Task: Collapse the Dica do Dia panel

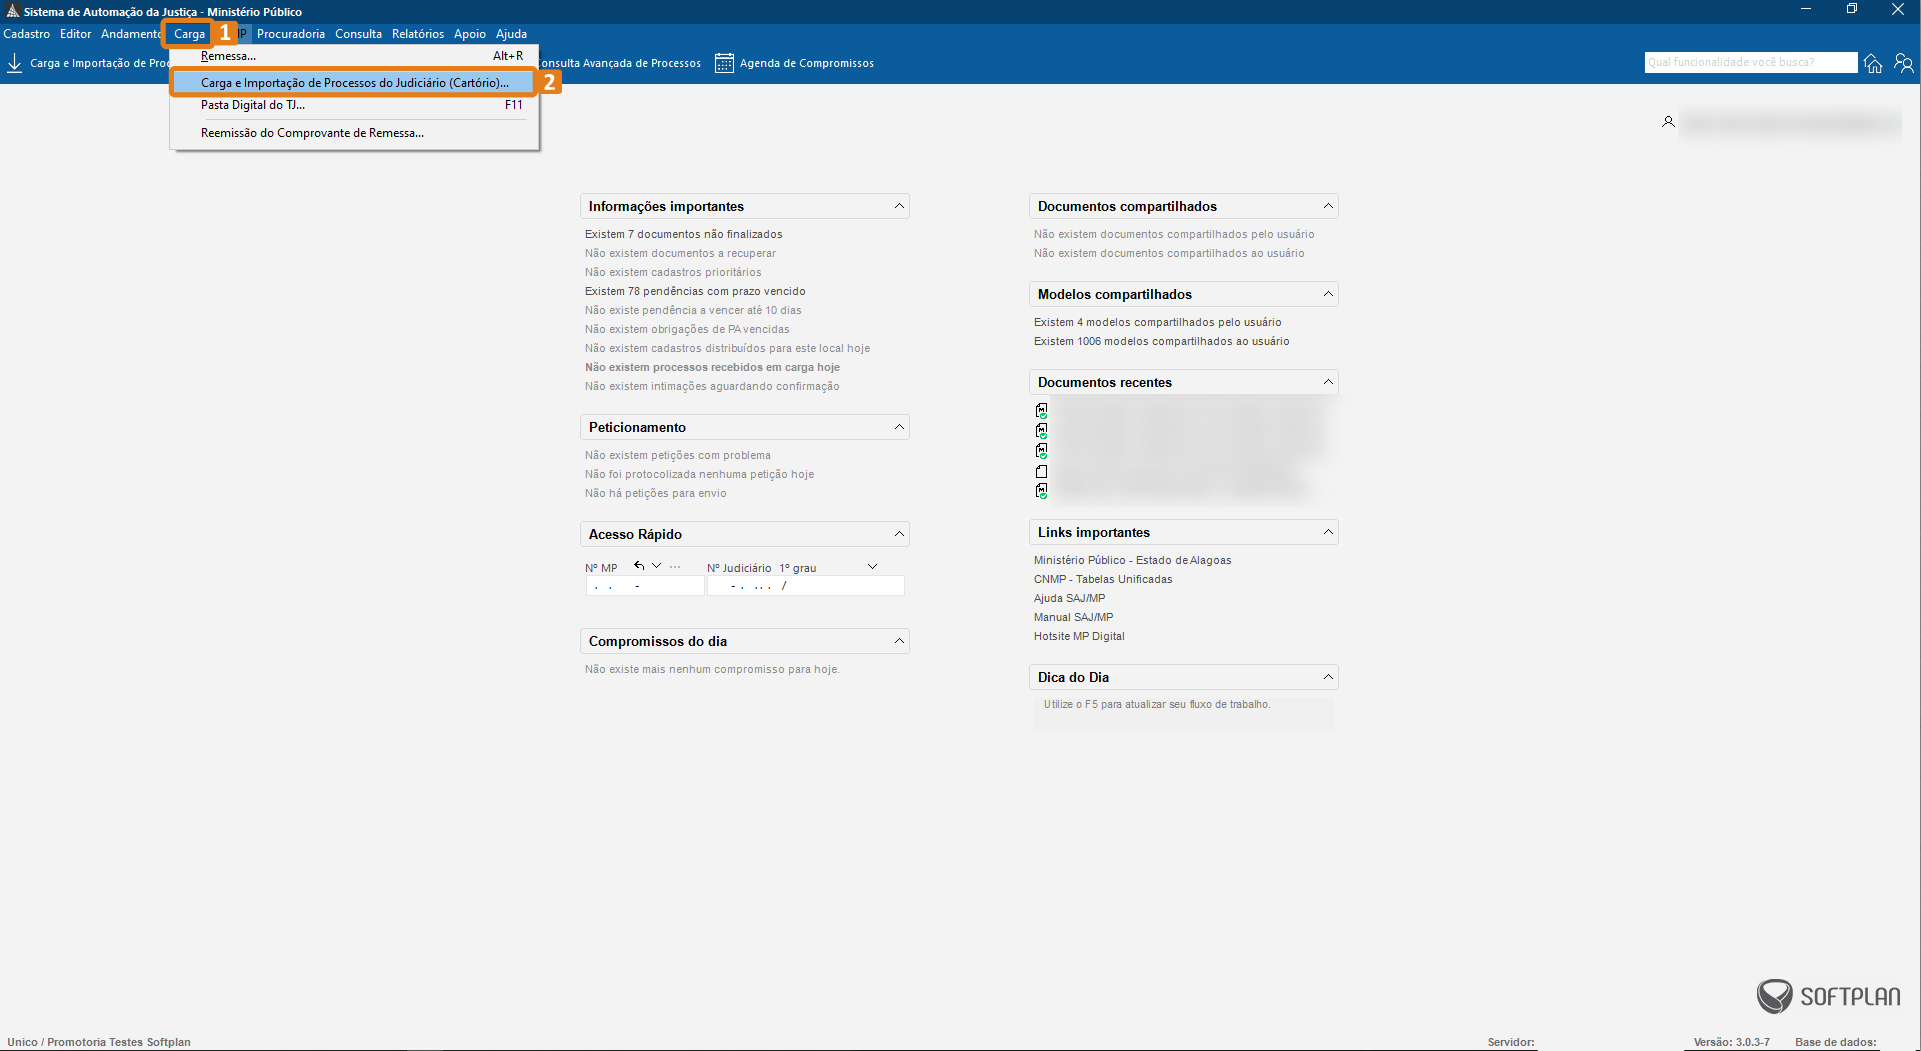Action: 1328,677
